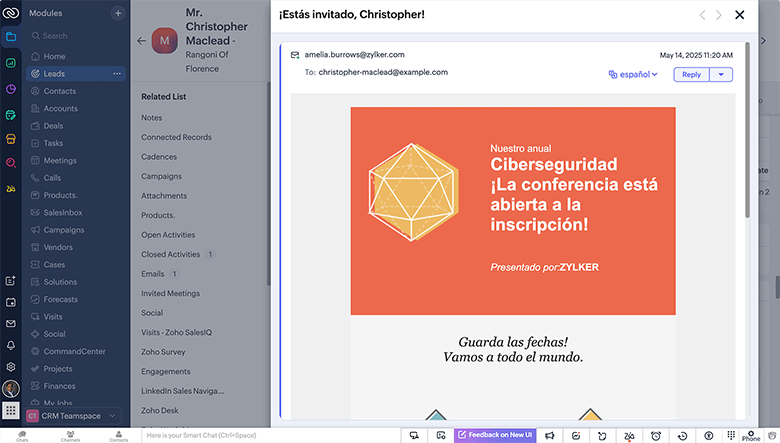
Task: Jump to Connected Records related list
Action: coord(176,137)
